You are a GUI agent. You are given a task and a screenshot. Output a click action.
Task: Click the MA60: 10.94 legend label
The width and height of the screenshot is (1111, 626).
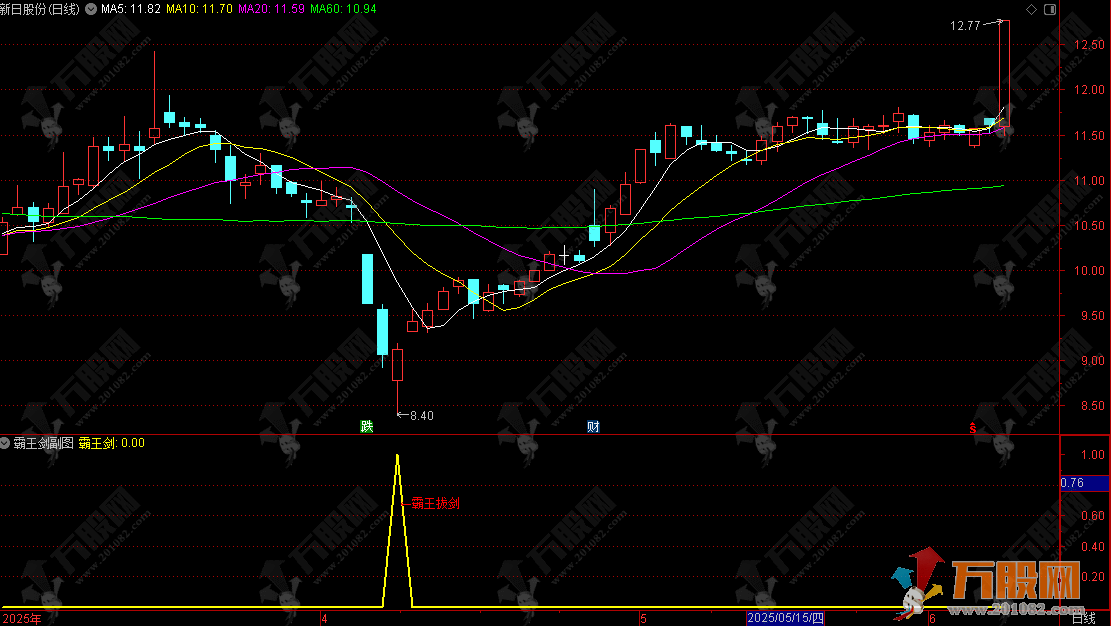click(344, 9)
